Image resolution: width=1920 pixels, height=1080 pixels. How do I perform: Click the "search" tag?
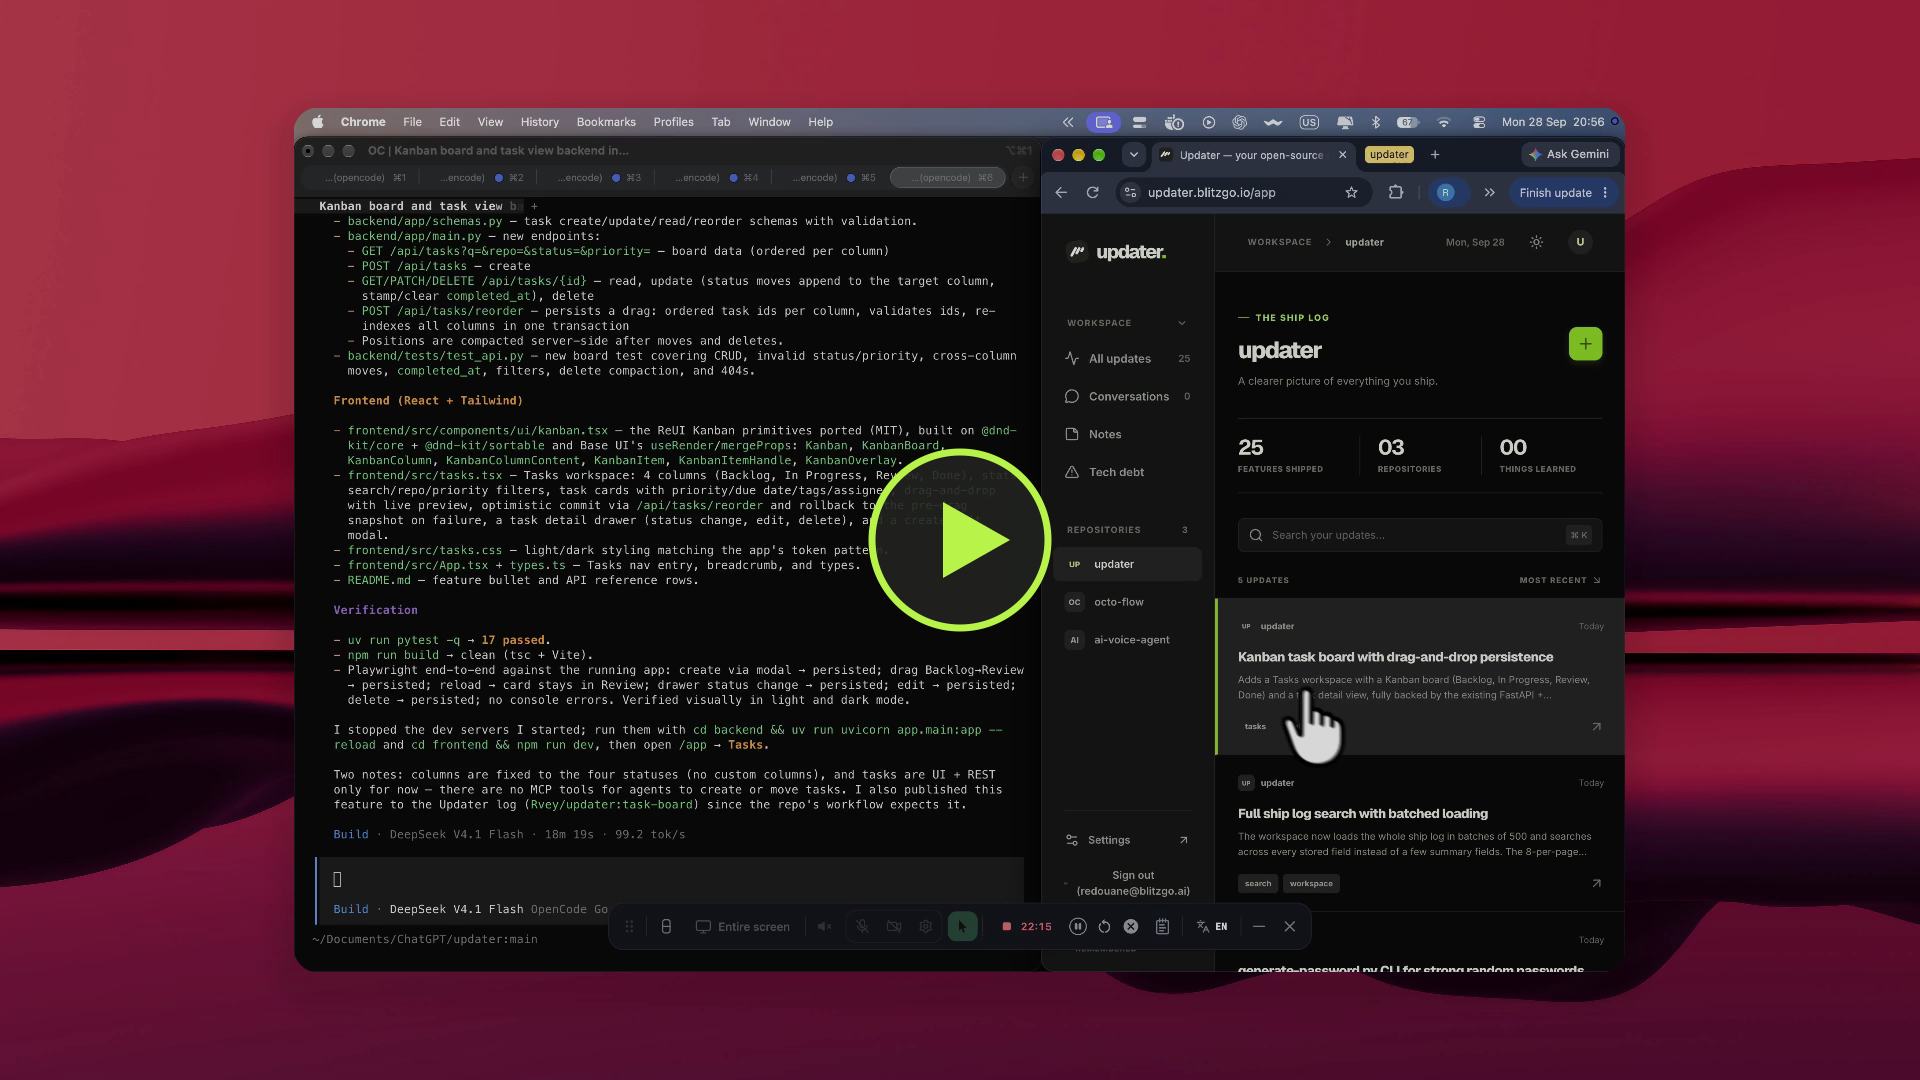(1258, 884)
